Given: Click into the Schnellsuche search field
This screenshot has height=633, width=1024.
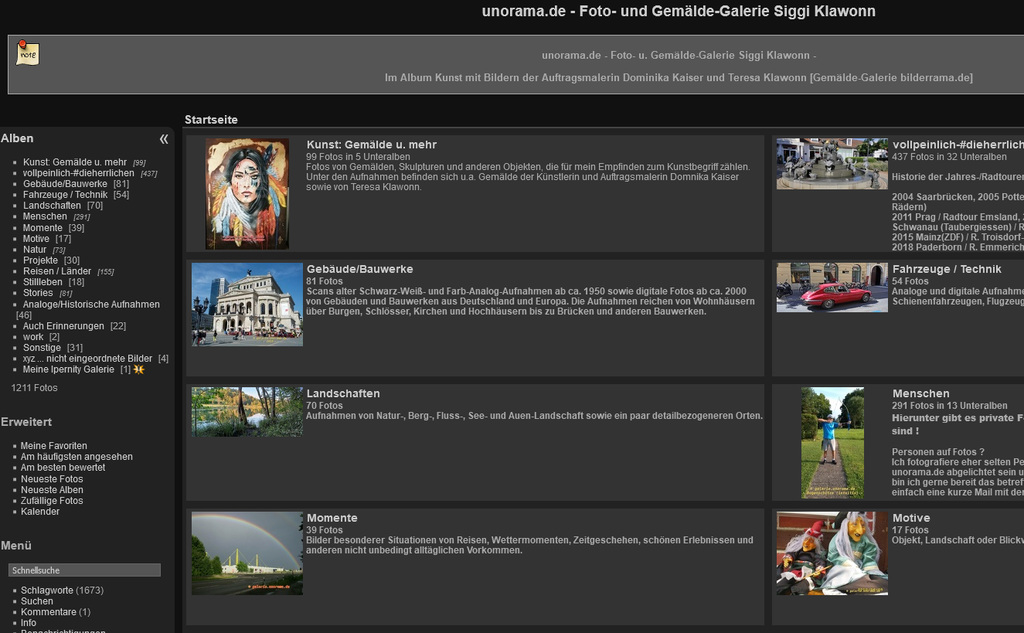Looking at the screenshot, I should [x=84, y=570].
